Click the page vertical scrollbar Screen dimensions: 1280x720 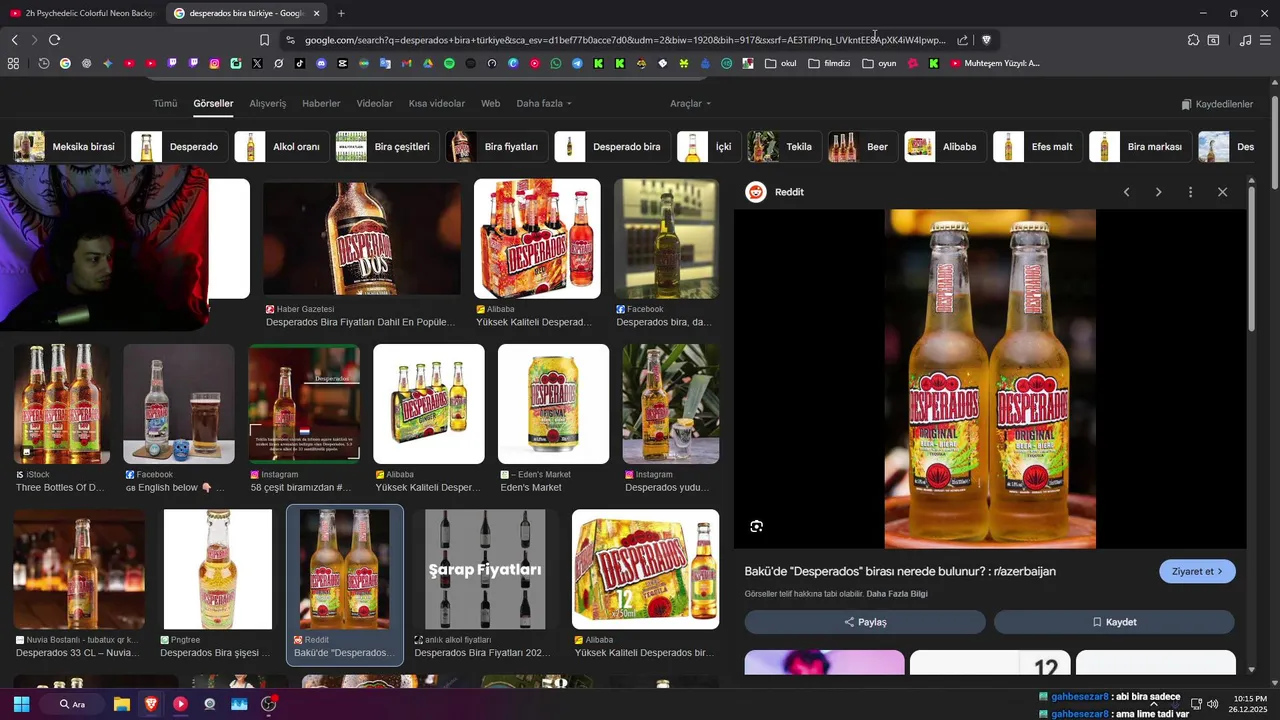click(1274, 140)
